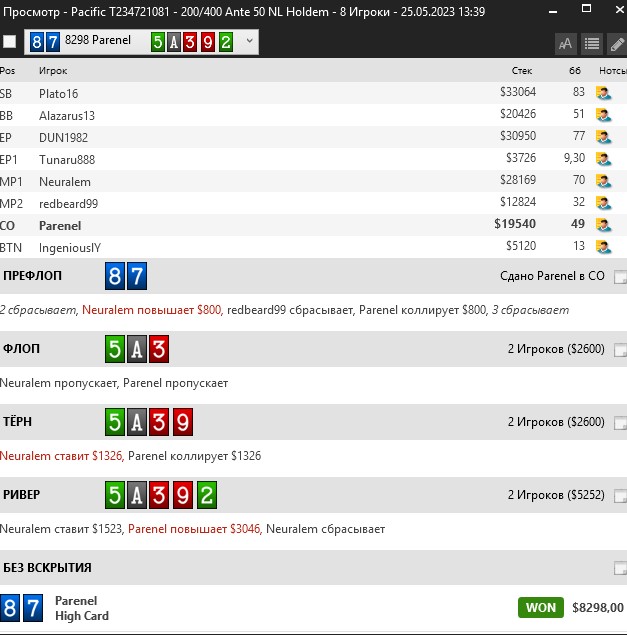The width and height of the screenshot is (627, 635).
Task: Click stack value $19540
Action: (515, 224)
